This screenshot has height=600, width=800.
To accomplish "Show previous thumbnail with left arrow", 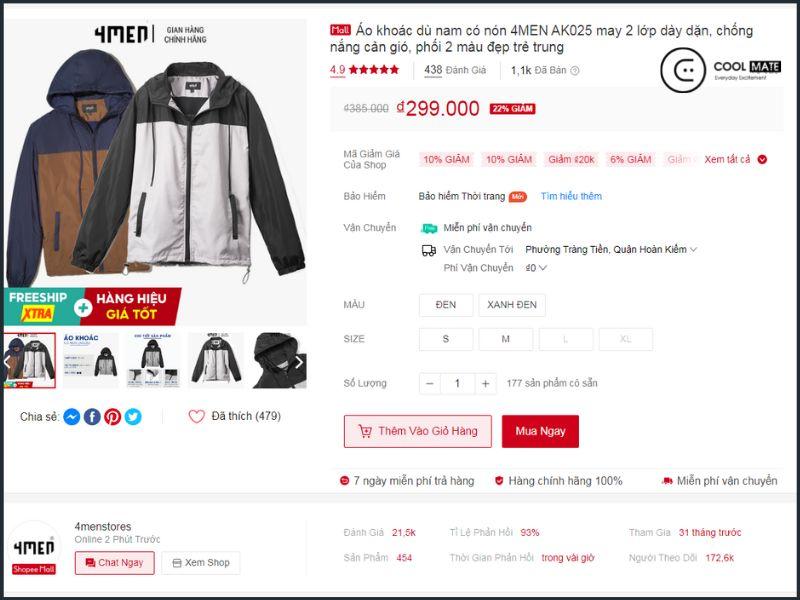I will [7, 362].
